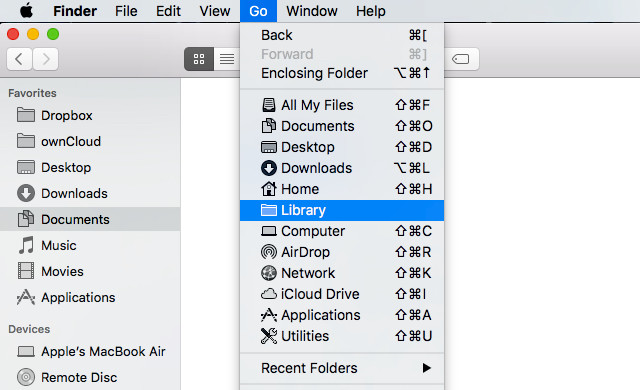Open the File menu

coord(126,11)
